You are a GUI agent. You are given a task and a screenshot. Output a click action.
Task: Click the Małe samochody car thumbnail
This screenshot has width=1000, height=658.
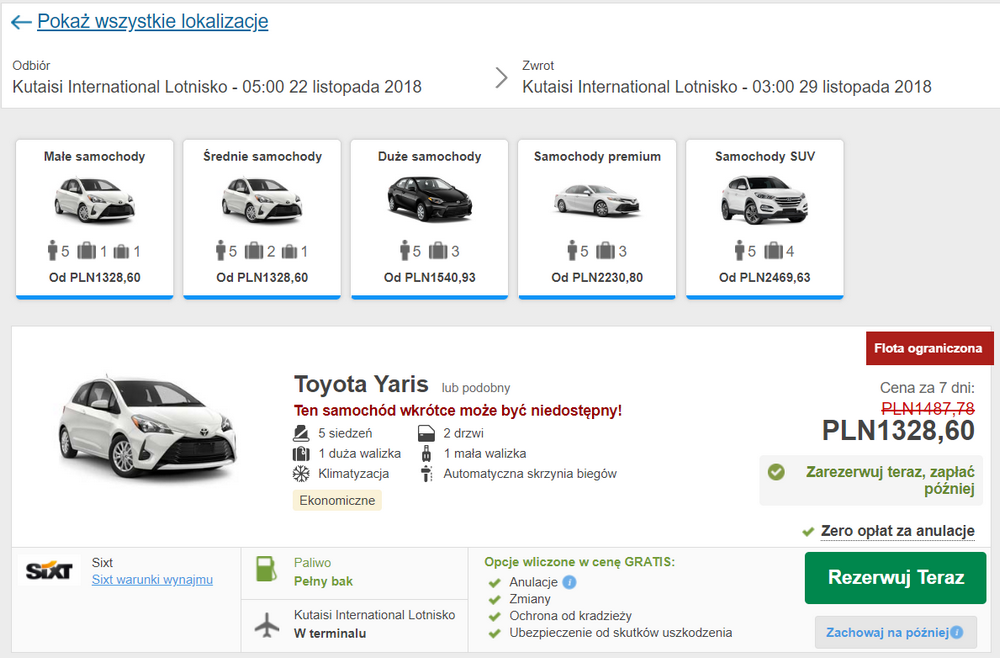pos(94,200)
